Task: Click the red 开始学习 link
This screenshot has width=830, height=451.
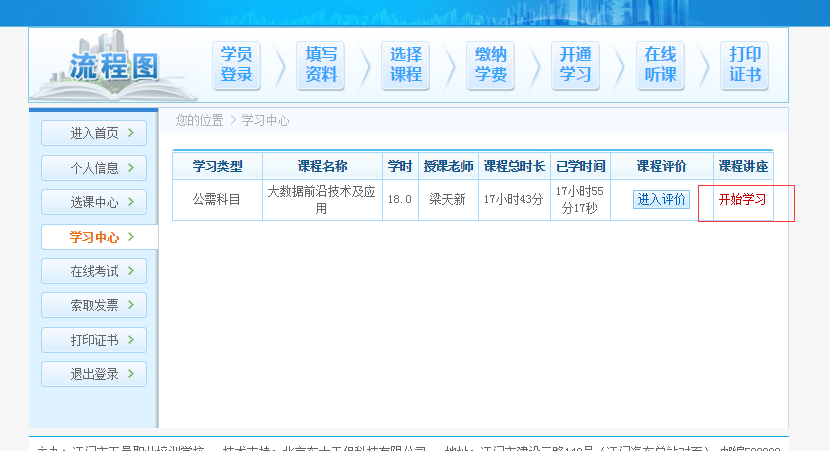Action: (742, 199)
